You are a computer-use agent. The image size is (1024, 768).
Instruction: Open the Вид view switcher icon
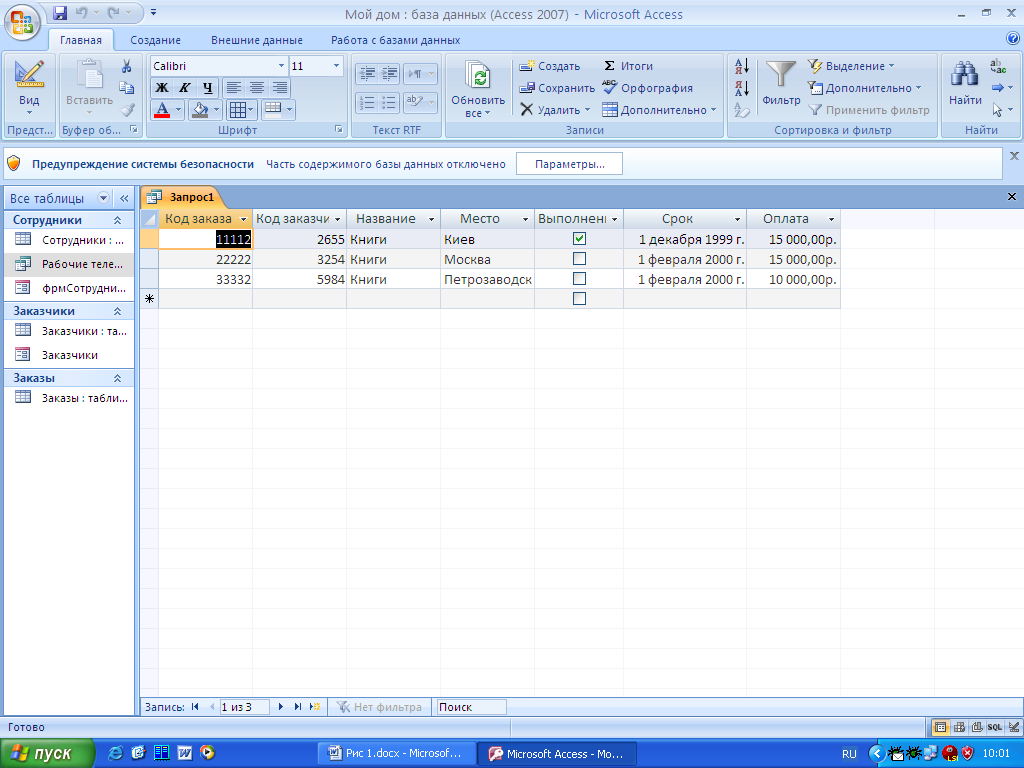(29, 74)
